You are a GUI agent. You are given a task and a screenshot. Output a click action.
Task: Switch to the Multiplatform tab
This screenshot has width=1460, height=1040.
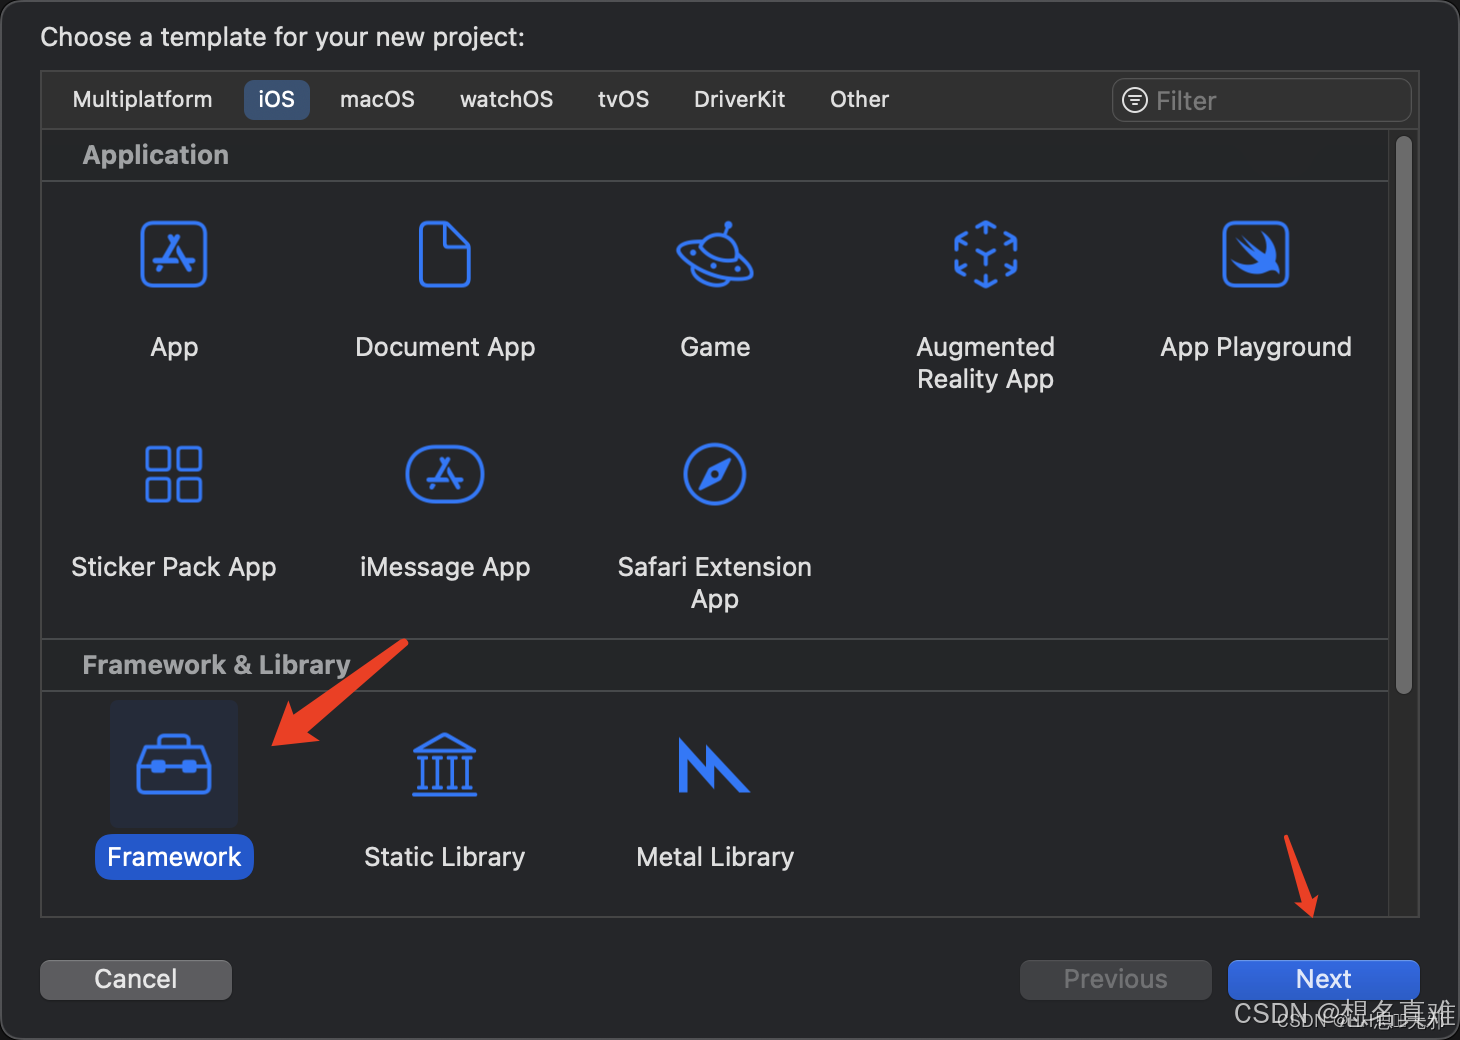coord(142,99)
